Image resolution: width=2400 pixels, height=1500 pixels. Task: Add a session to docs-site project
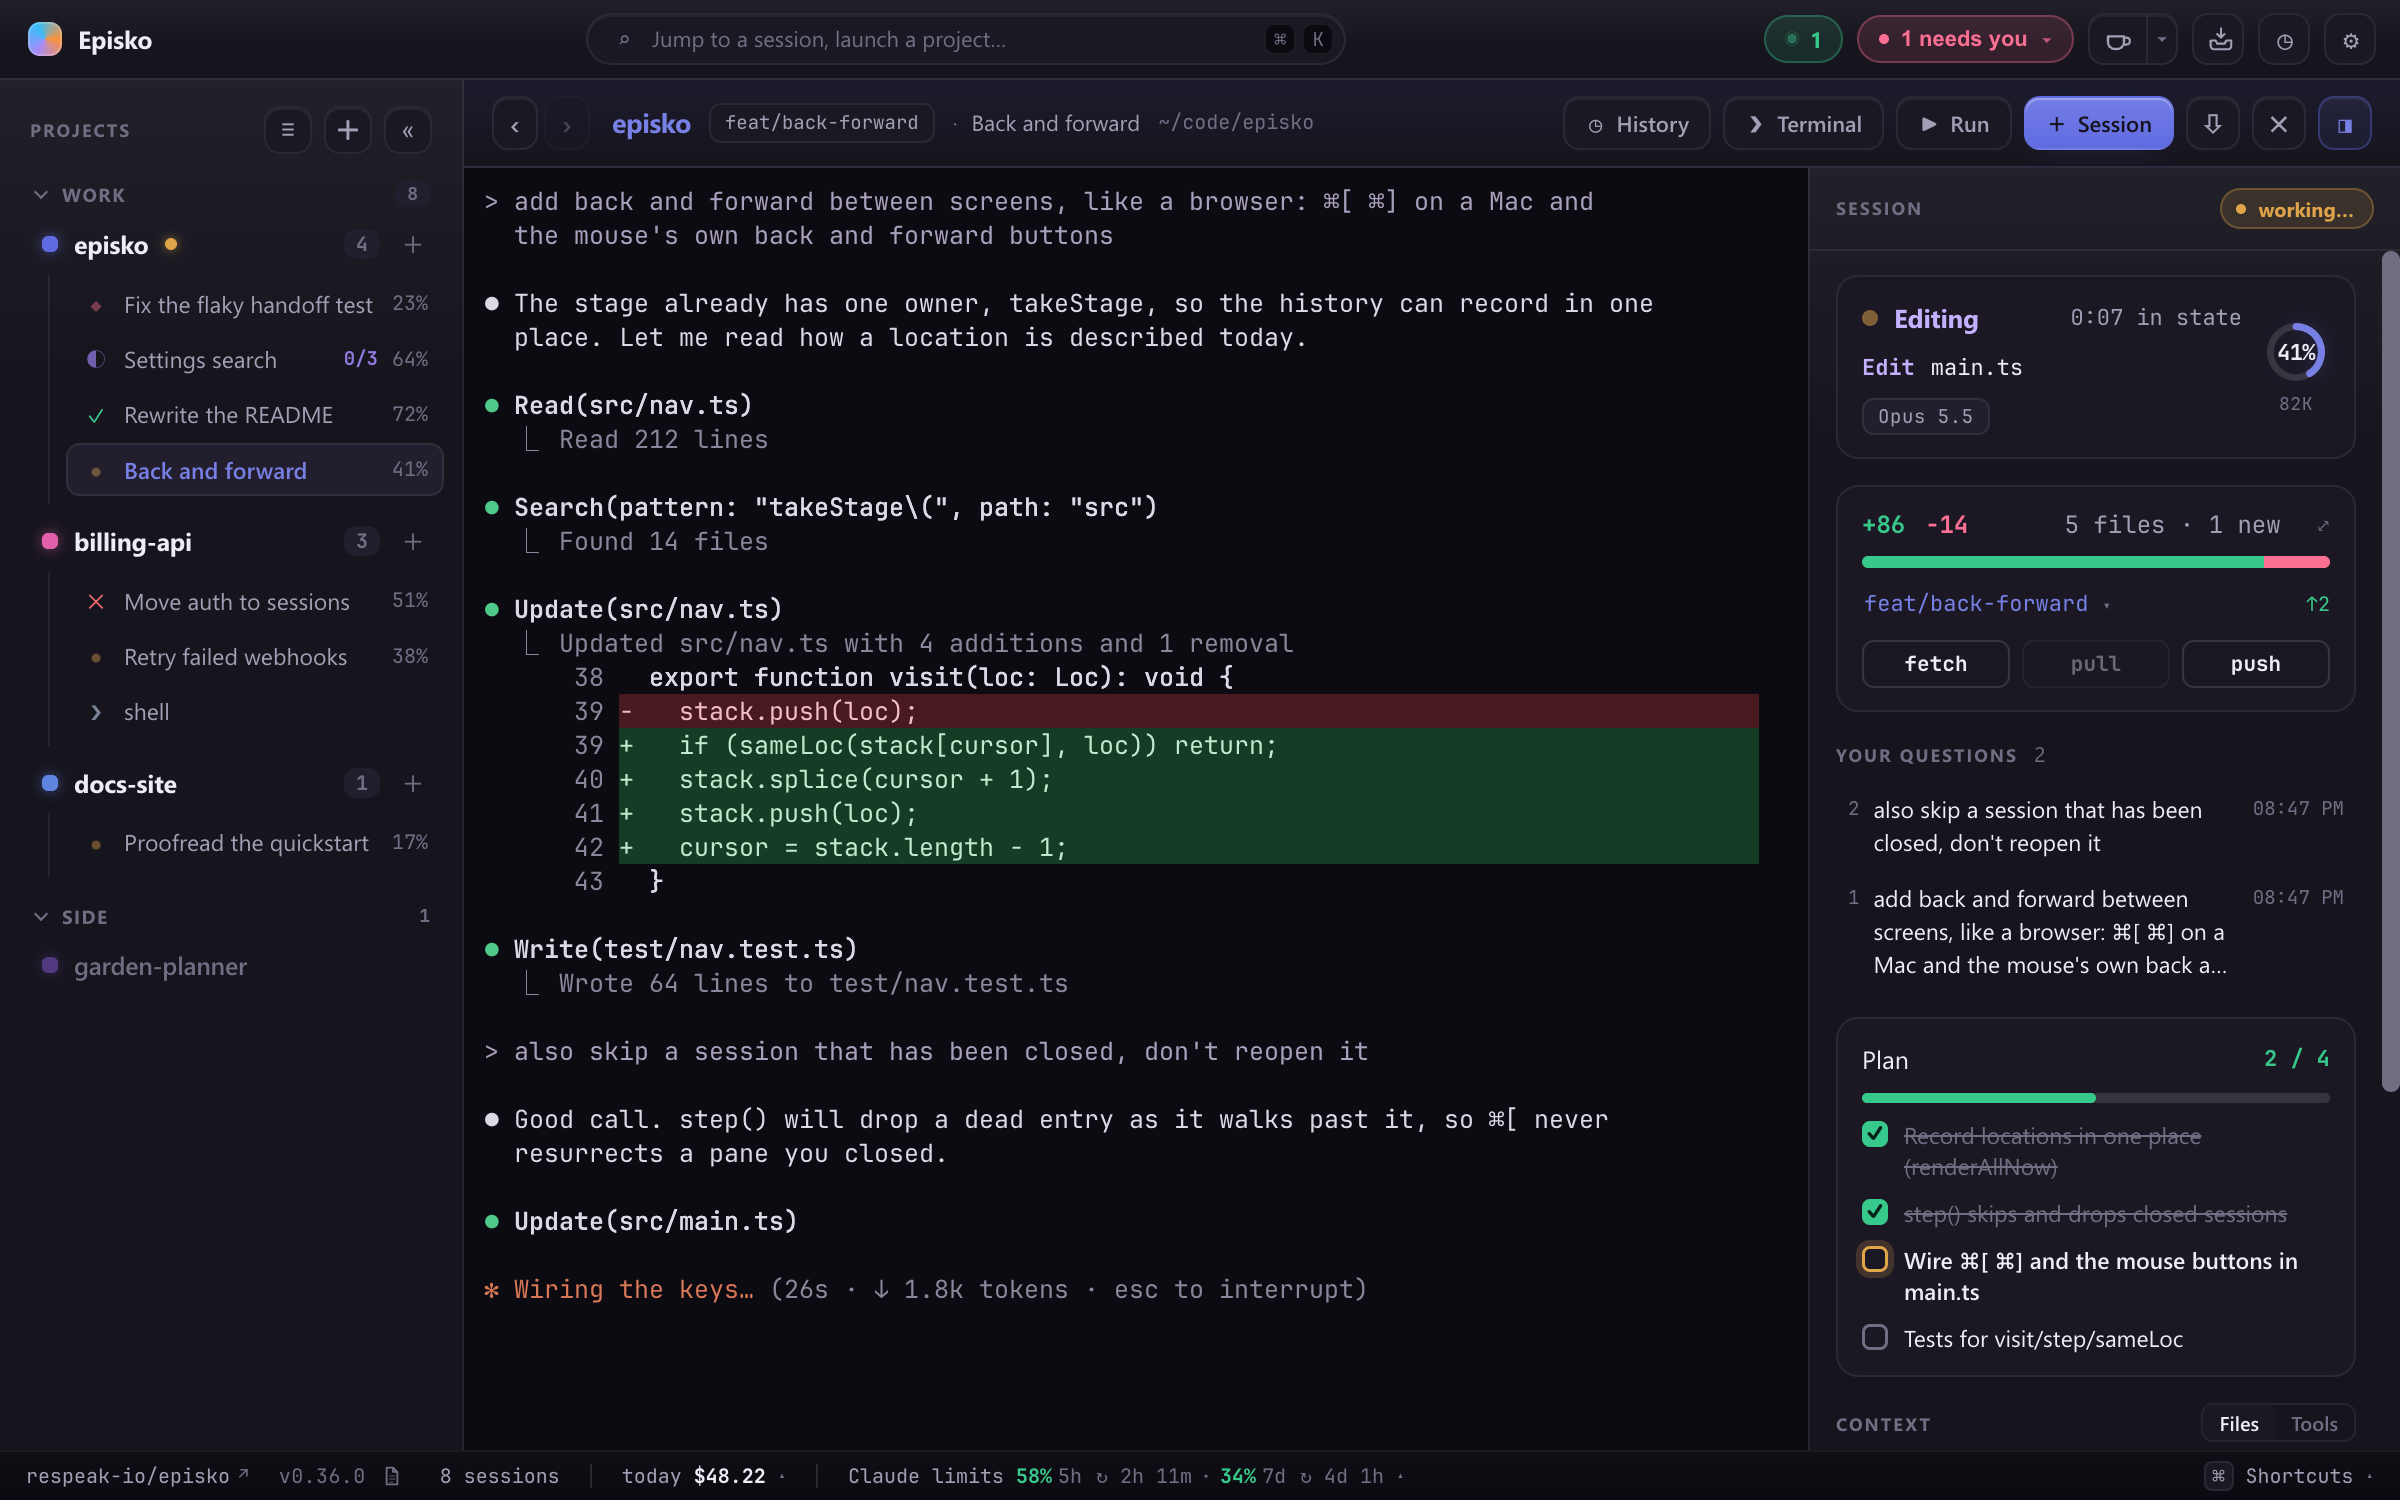[413, 784]
